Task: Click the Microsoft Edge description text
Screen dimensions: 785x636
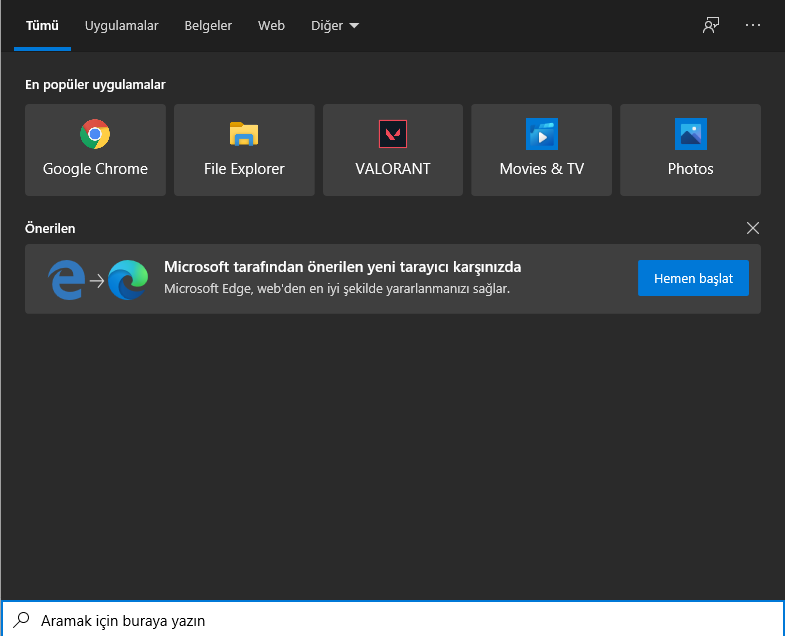Action: 337,289
